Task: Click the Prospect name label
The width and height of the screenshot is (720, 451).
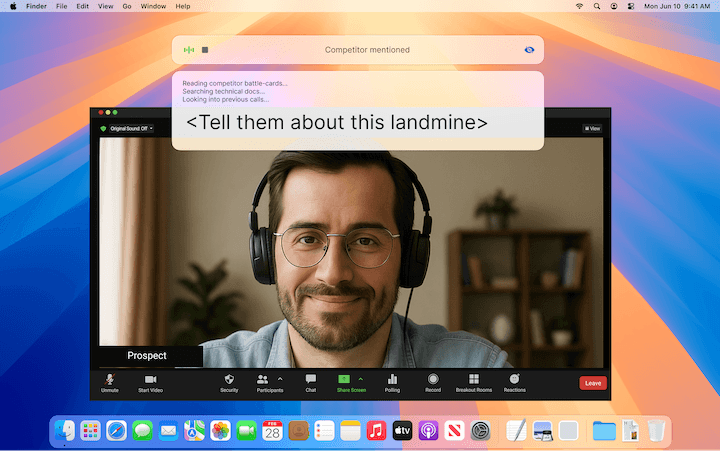Action: [x=147, y=355]
